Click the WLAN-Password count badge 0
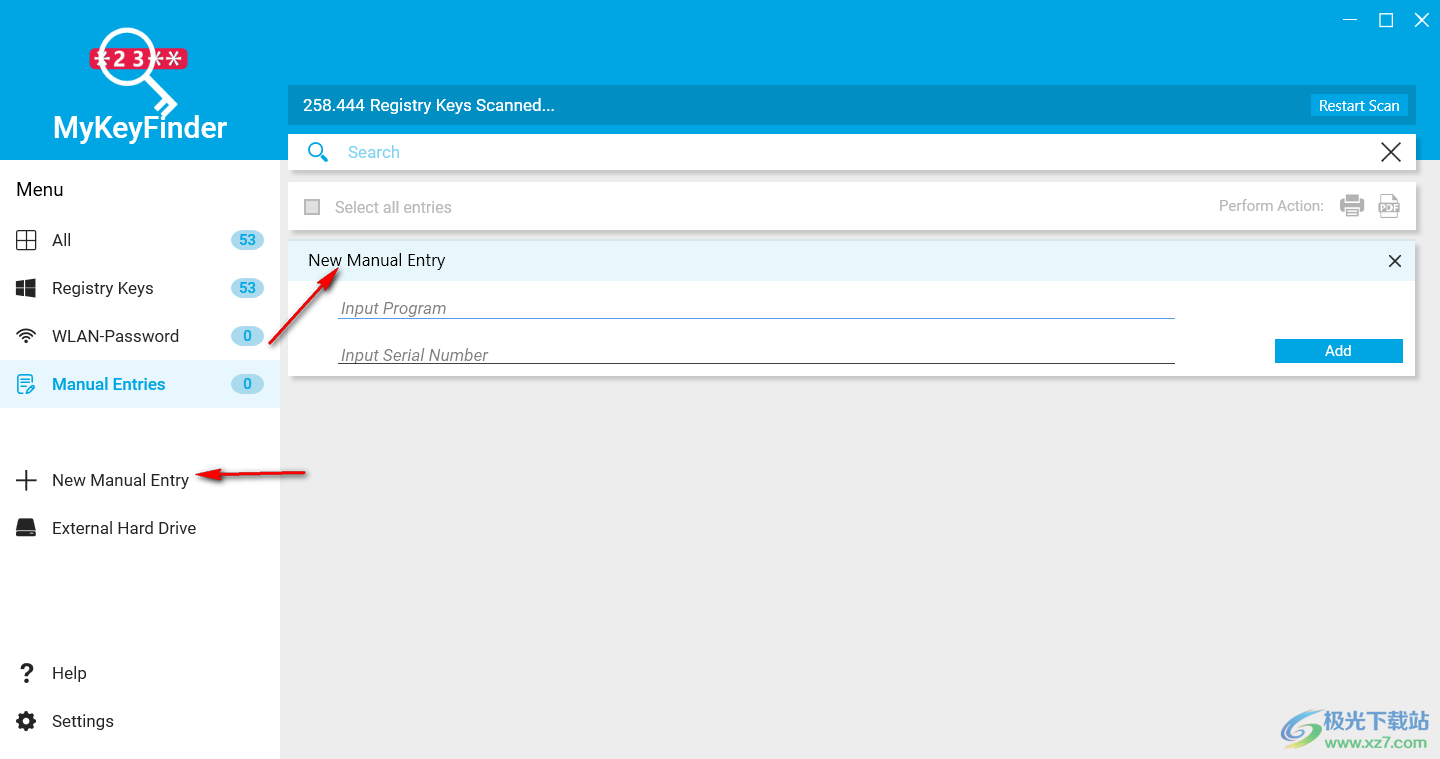 click(247, 336)
